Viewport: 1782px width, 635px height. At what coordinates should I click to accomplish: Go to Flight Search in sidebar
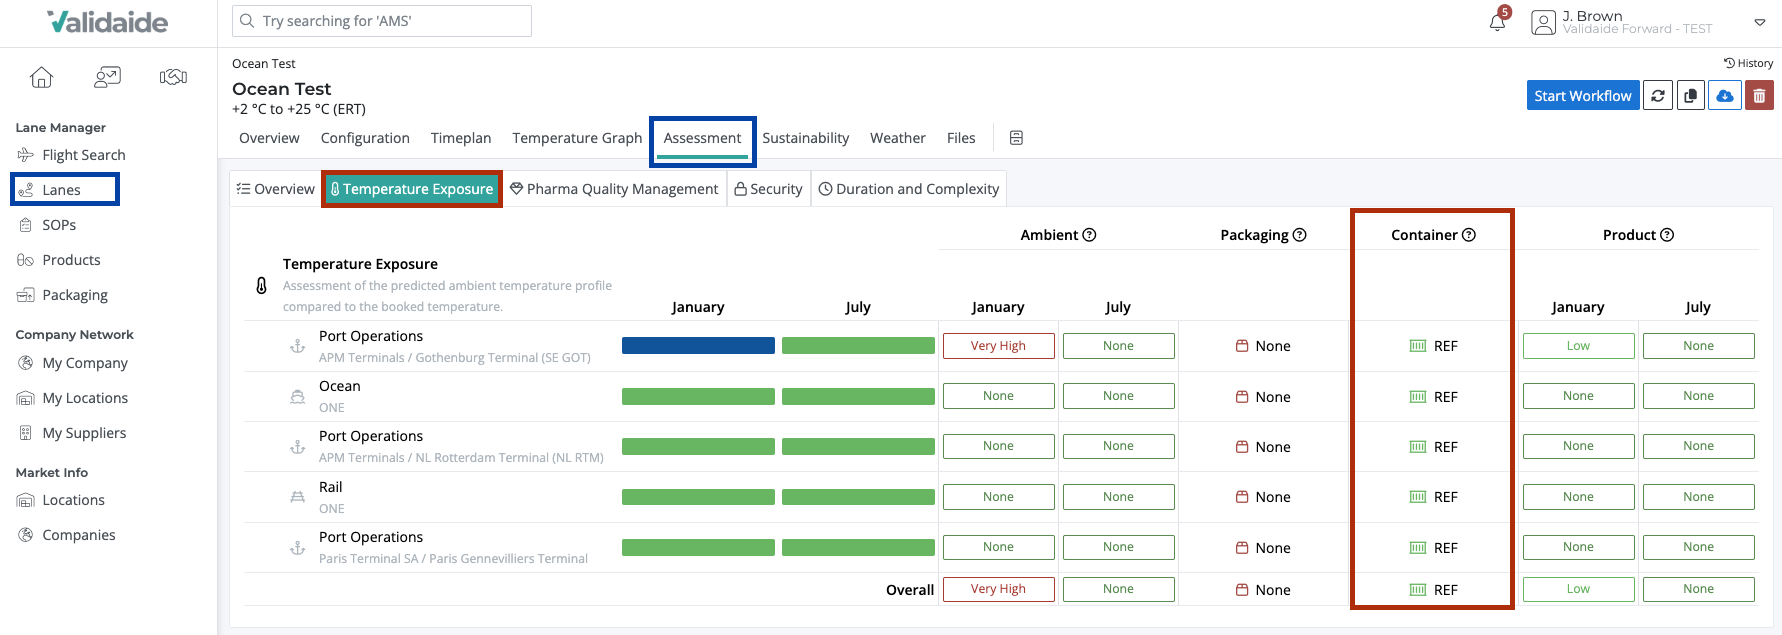coord(84,155)
